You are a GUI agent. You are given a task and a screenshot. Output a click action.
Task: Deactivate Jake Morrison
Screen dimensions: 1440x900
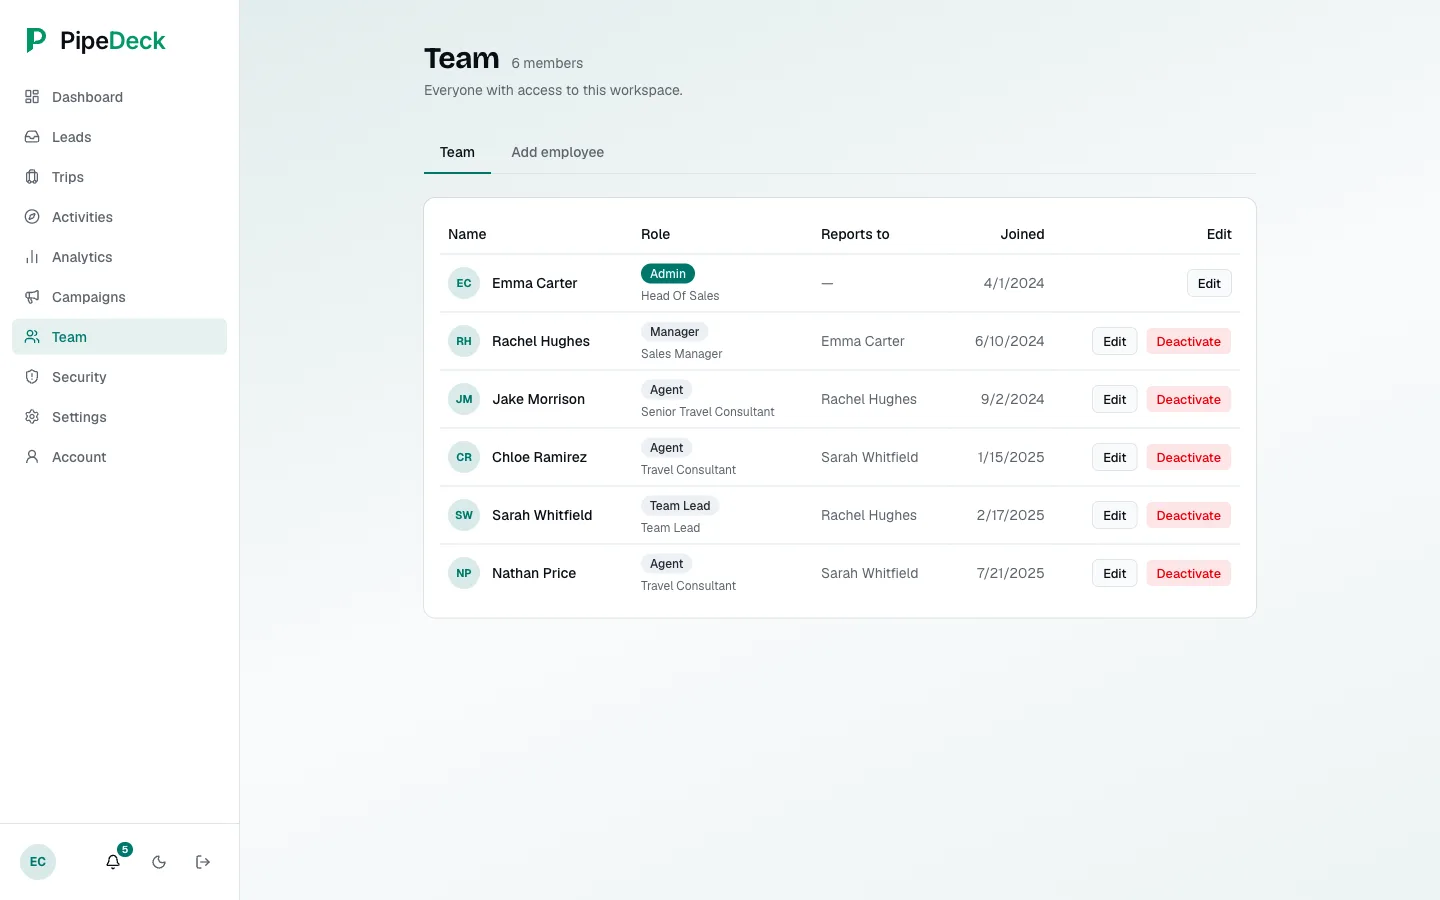pos(1188,399)
